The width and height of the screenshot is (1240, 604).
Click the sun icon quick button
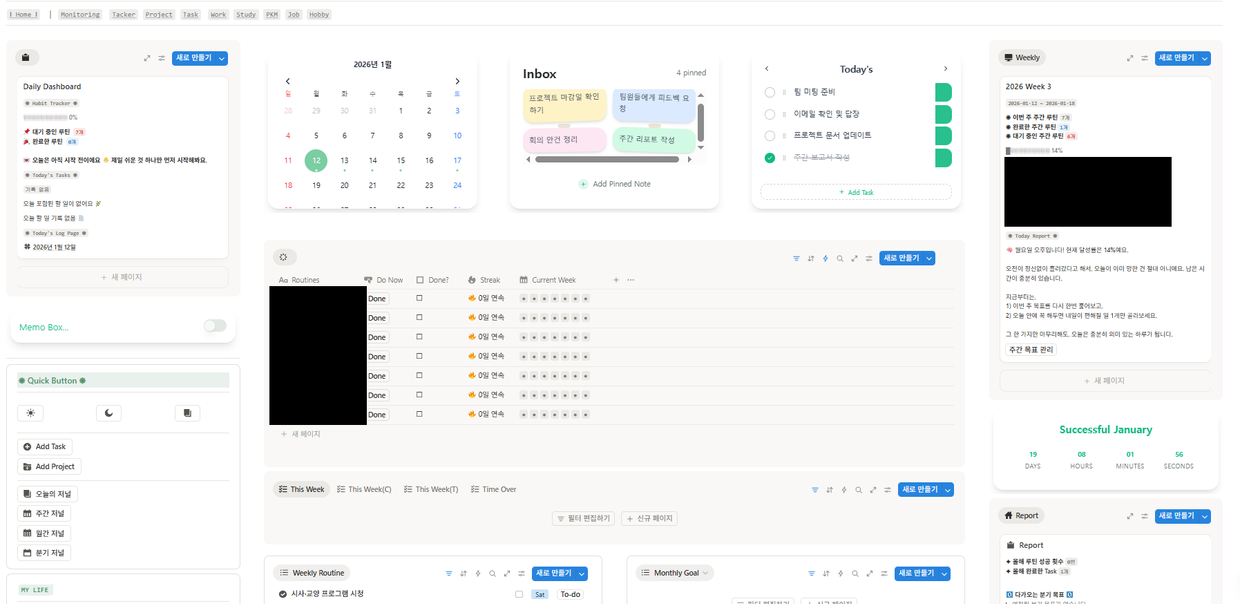(30, 413)
